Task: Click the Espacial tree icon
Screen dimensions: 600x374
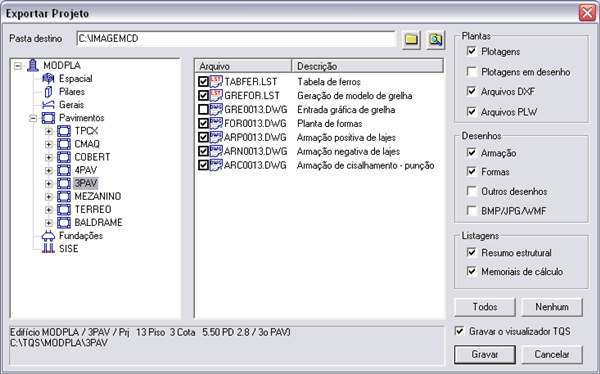Action: click(x=48, y=78)
